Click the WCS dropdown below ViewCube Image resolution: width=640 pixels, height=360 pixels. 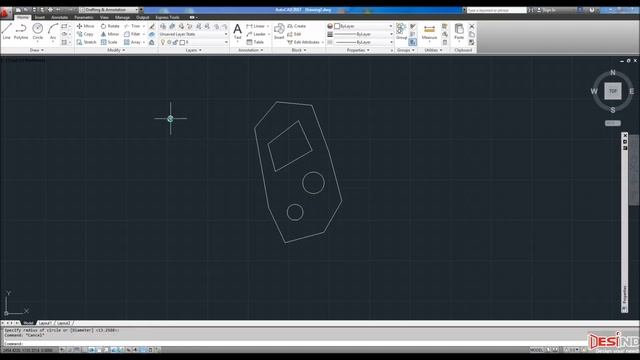click(613, 123)
